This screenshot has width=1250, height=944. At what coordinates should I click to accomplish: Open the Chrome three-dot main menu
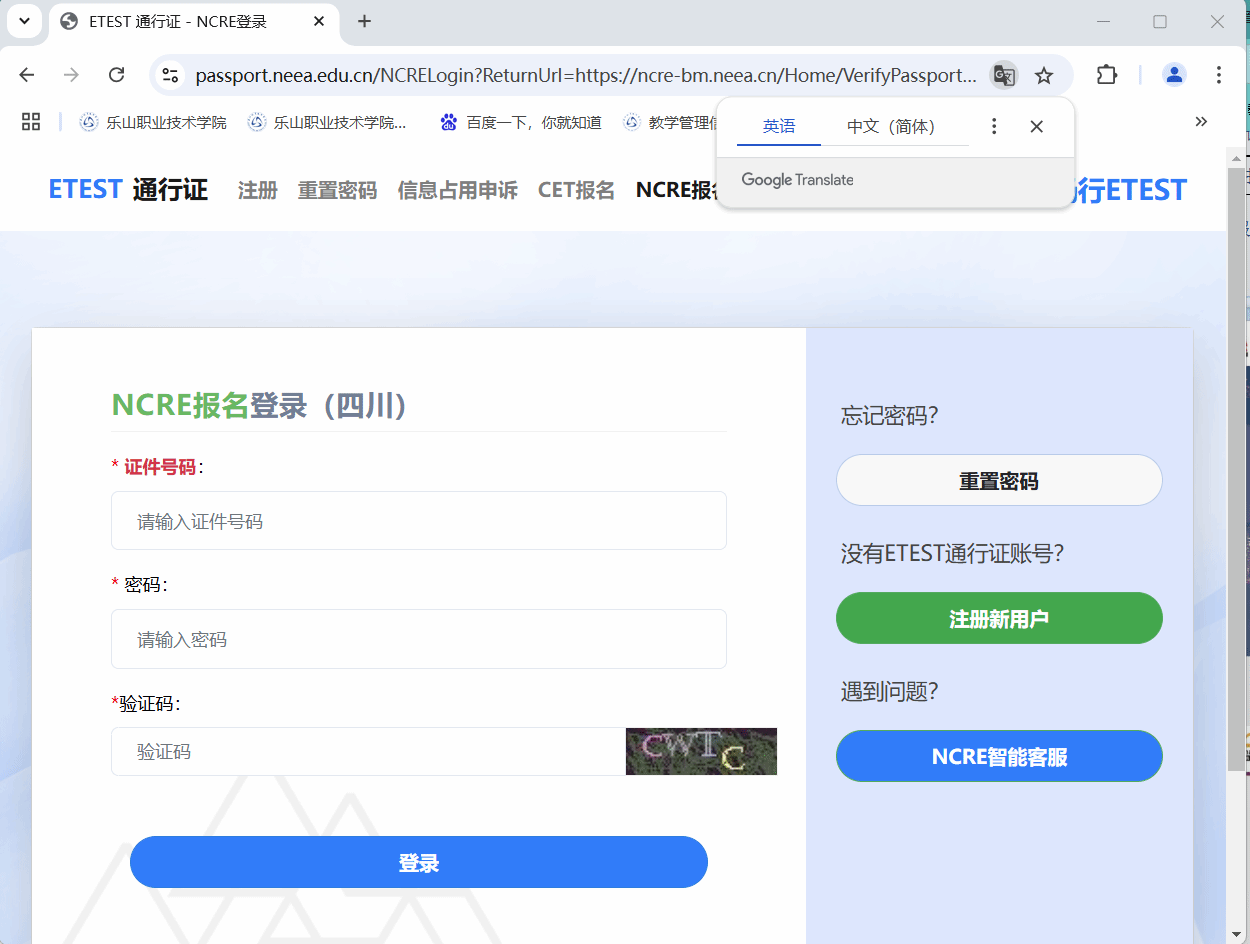1219,75
